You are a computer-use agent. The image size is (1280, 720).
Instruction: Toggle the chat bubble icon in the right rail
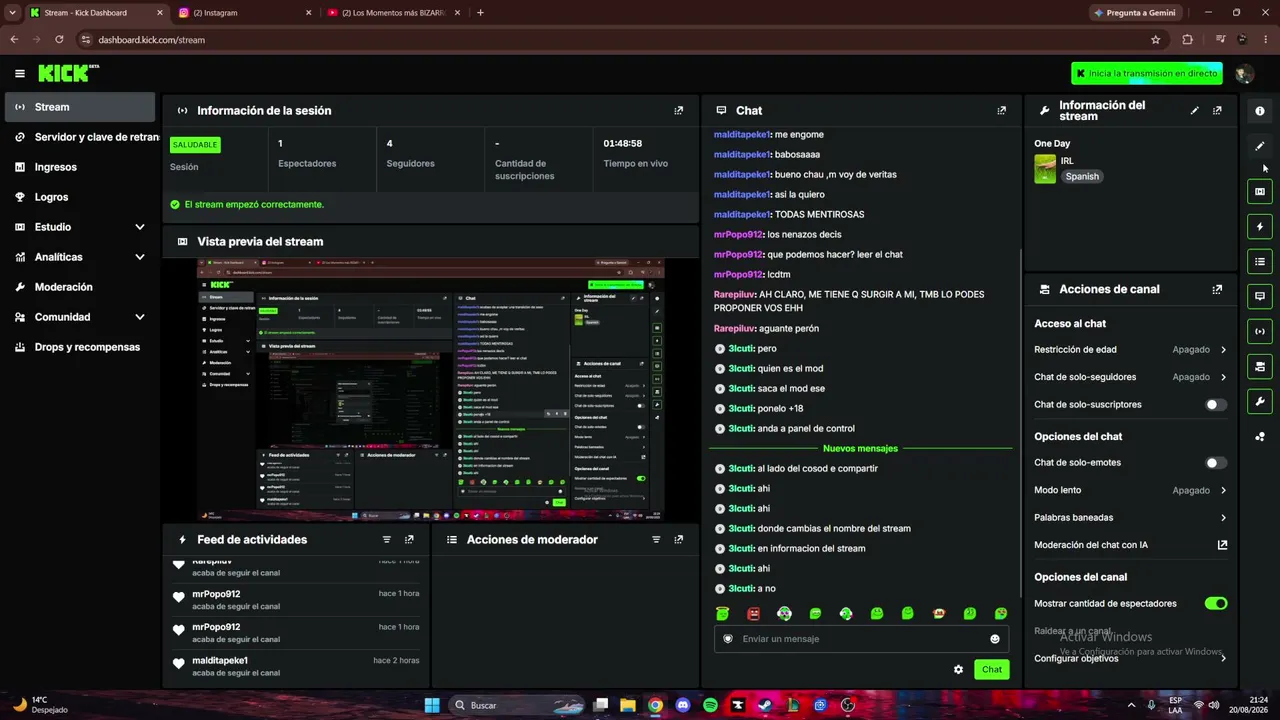pos(1260,297)
